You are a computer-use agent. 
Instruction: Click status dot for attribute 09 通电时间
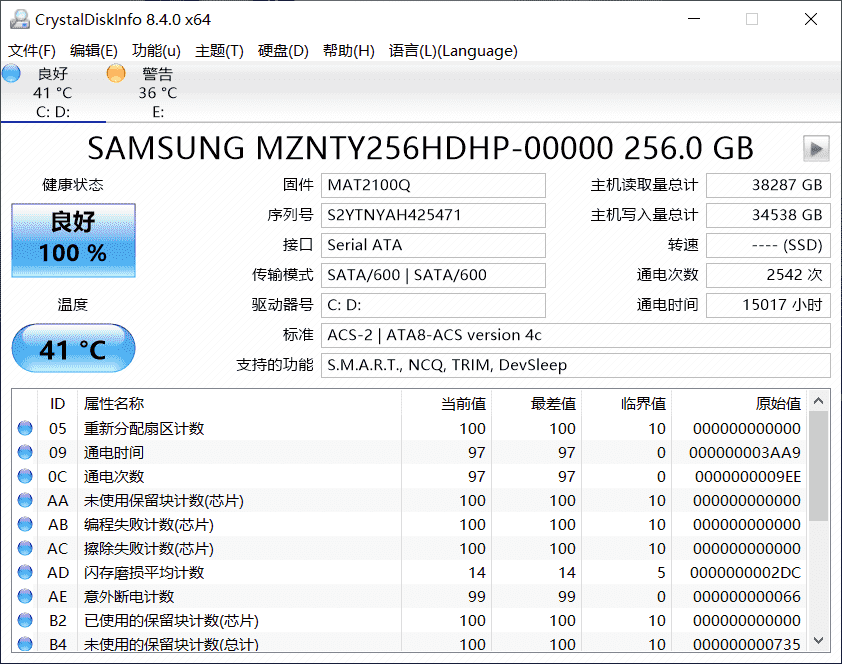[25, 453]
